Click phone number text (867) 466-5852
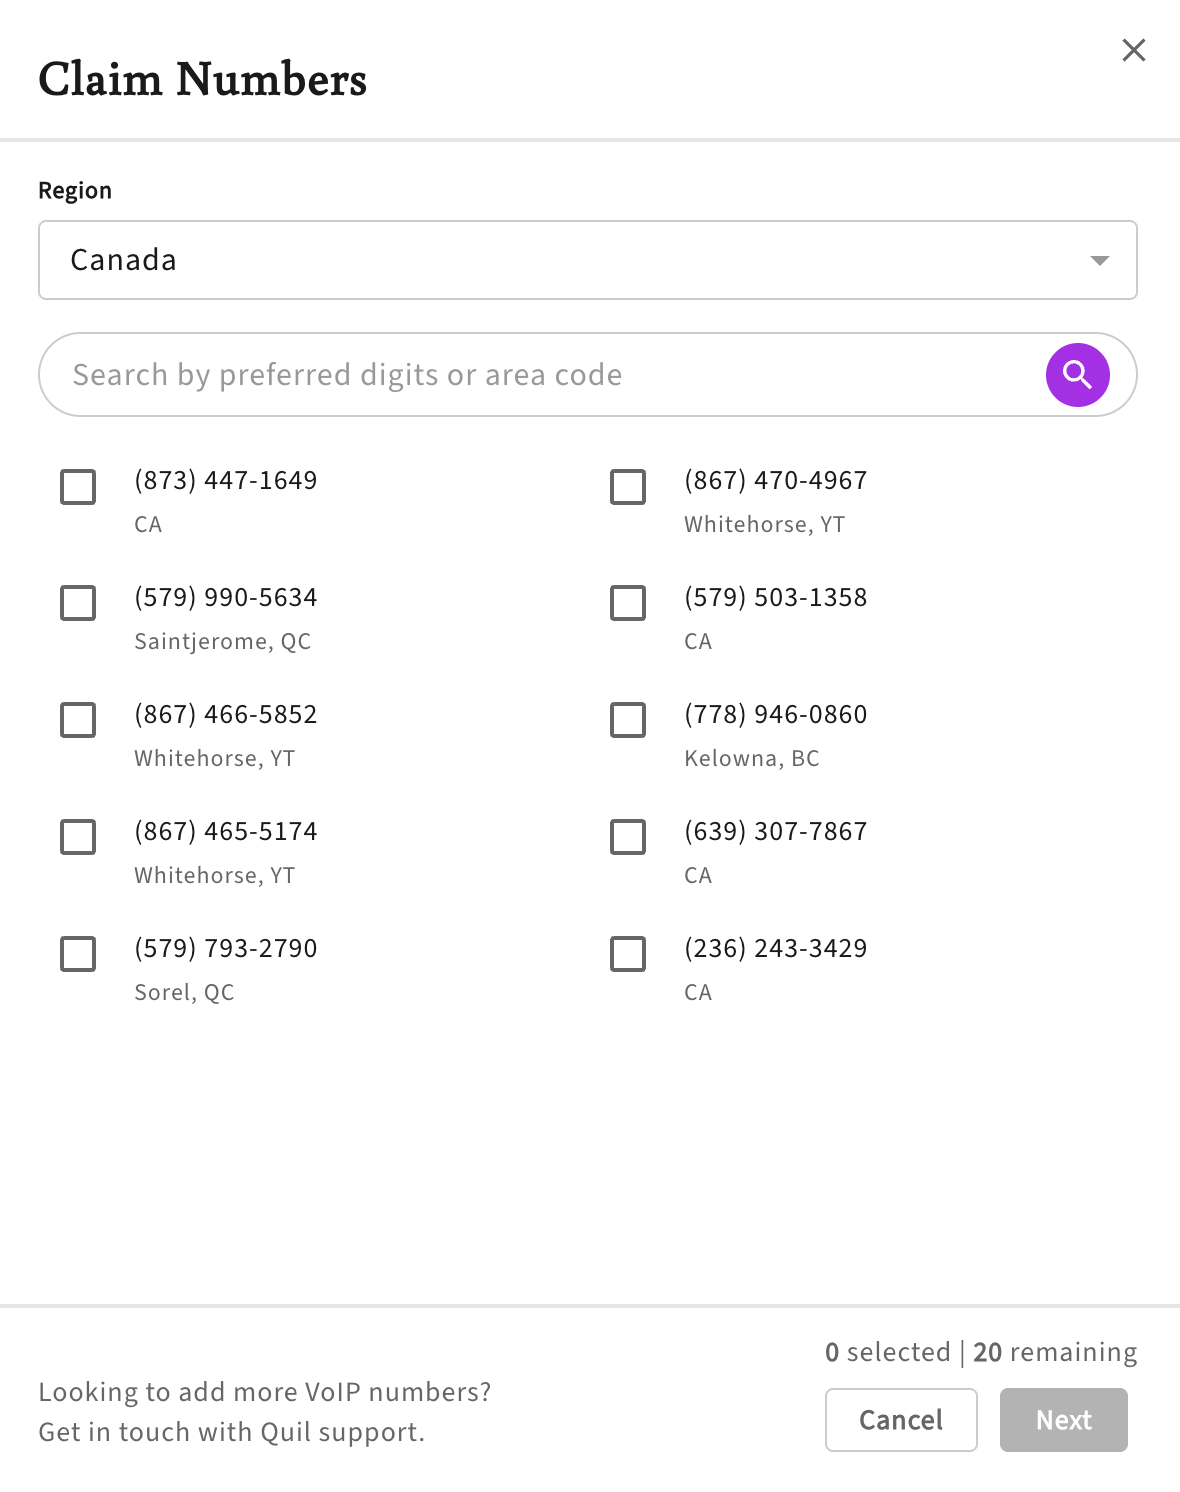1180x1492 pixels. [226, 715]
